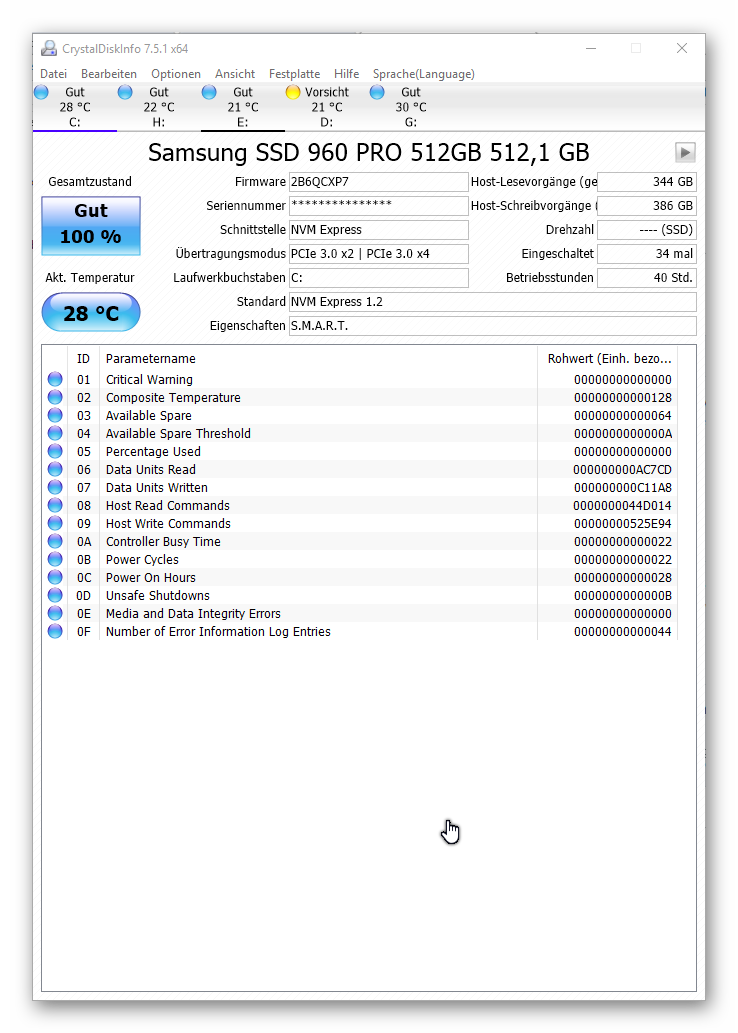Click status orb of Composite Temperature row

[55, 397]
